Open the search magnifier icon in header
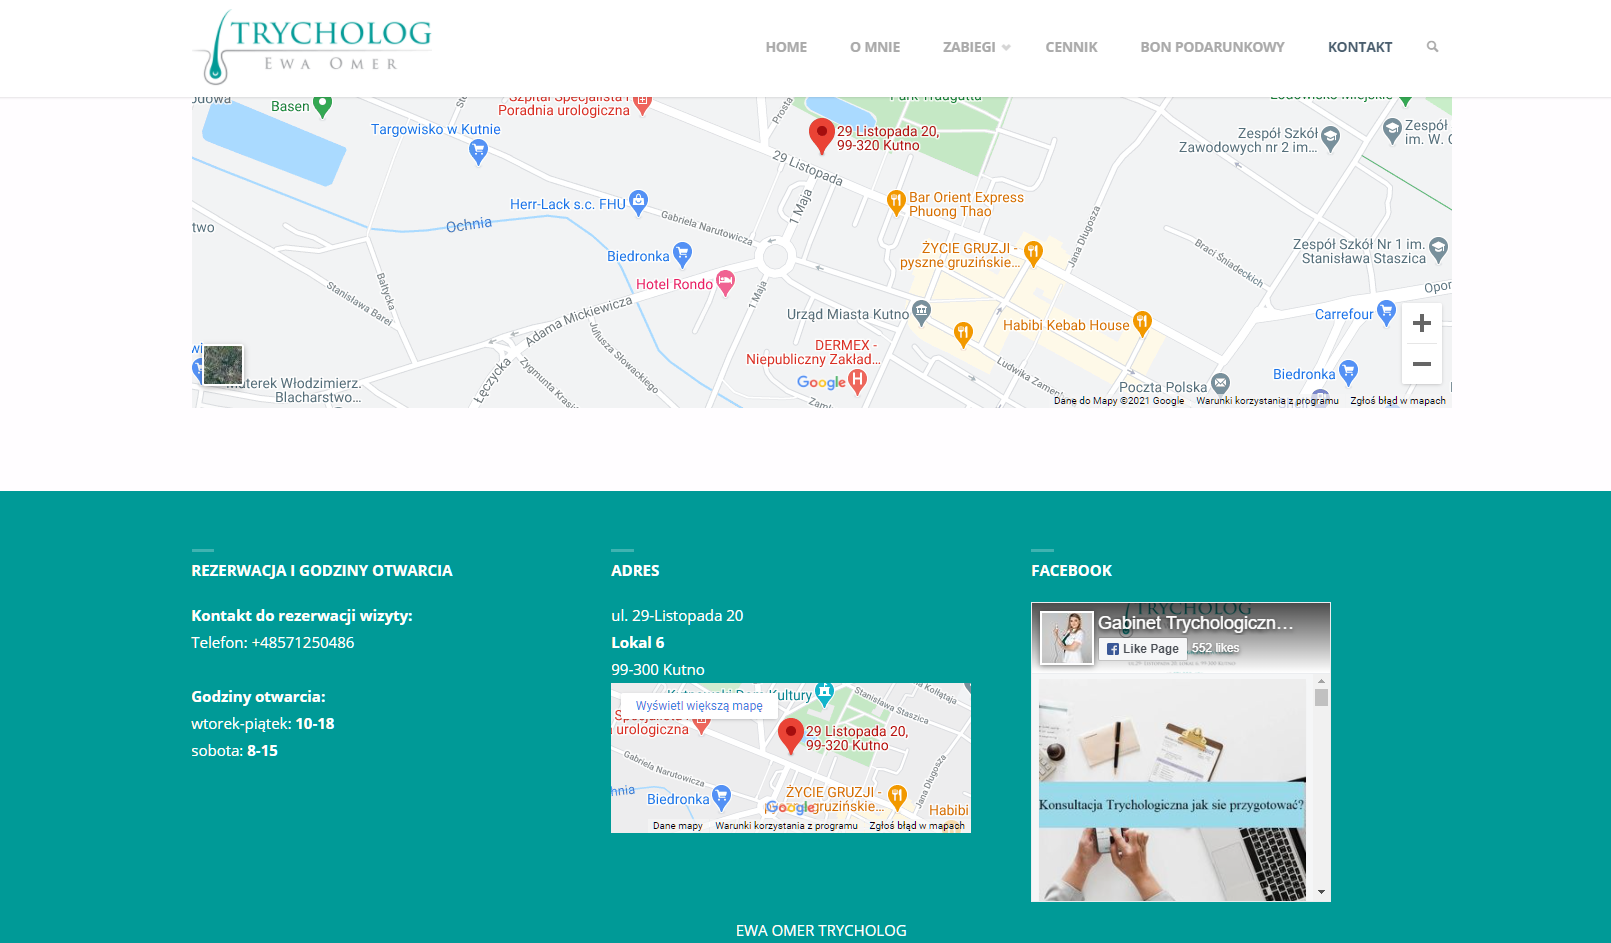 [1432, 47]
